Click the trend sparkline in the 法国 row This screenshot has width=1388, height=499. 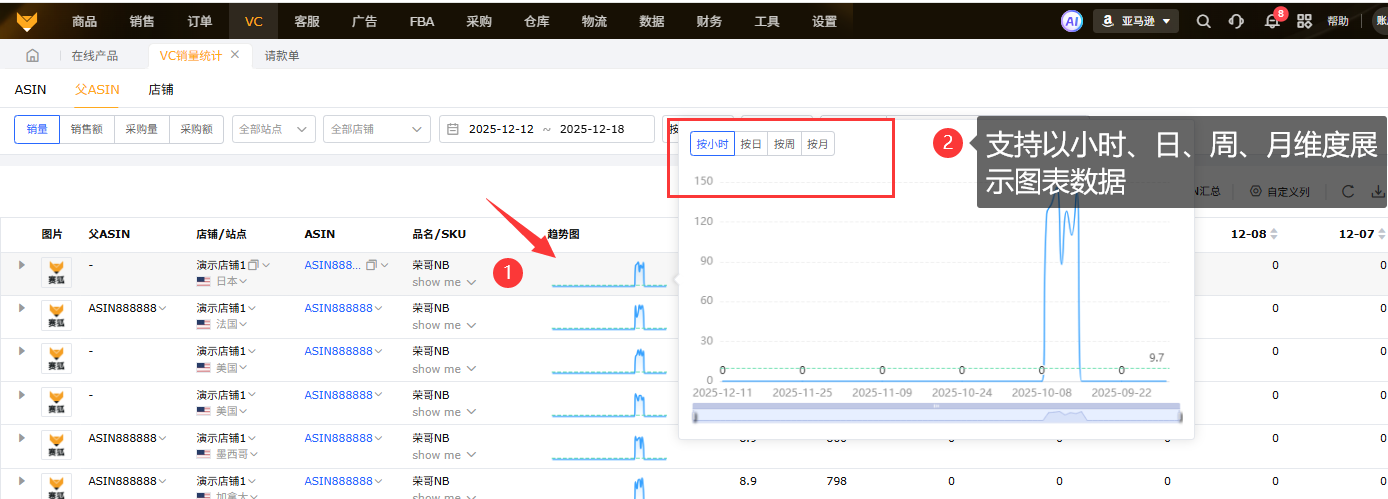[609, 317]
